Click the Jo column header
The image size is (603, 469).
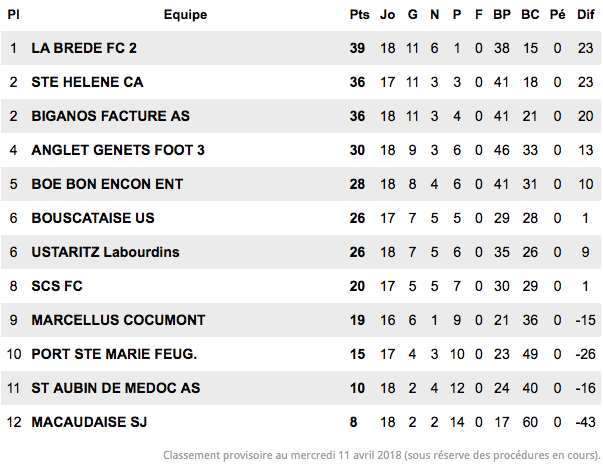coord(387,15)
